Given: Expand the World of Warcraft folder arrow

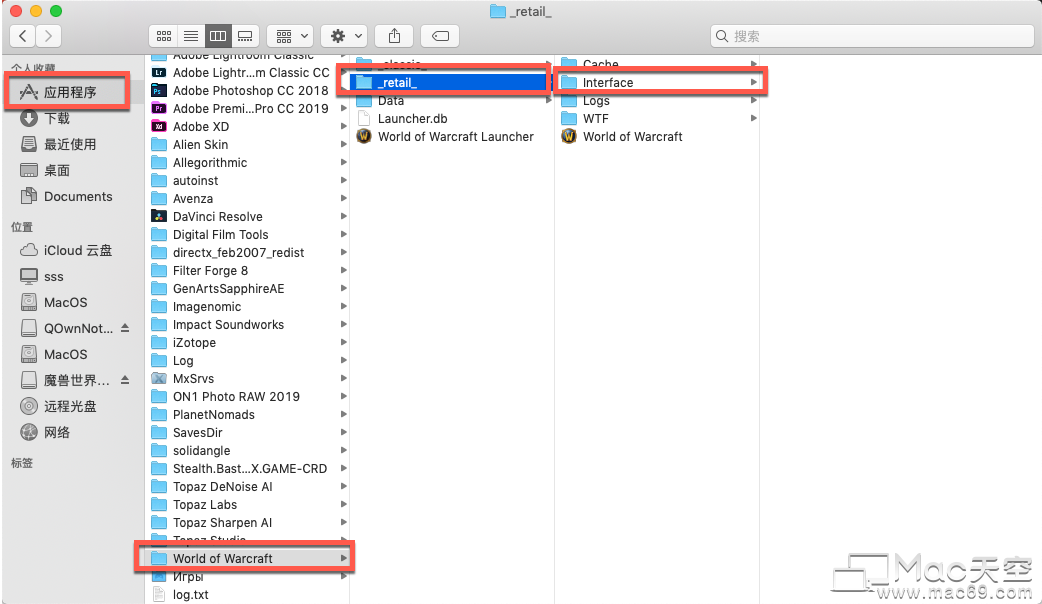Looking at the screenshot, I should (x=344, y=558).
